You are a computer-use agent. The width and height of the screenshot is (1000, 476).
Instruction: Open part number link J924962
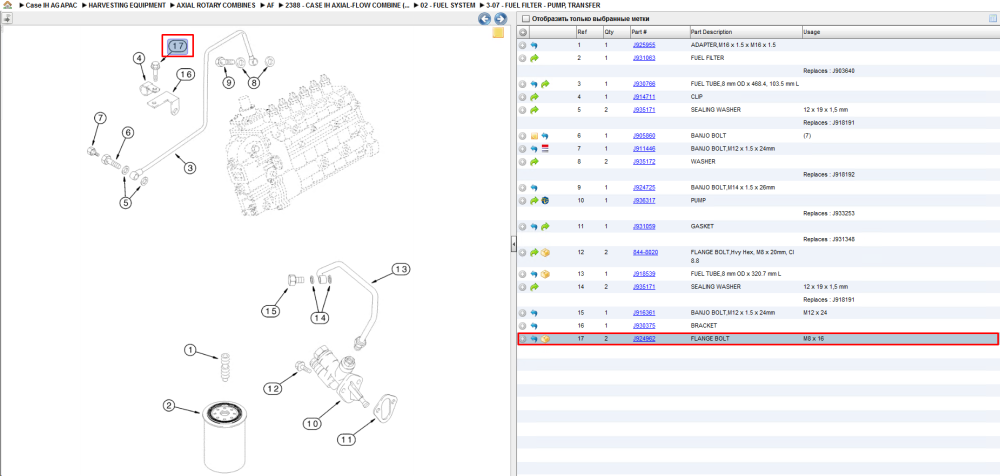[643, 339]
